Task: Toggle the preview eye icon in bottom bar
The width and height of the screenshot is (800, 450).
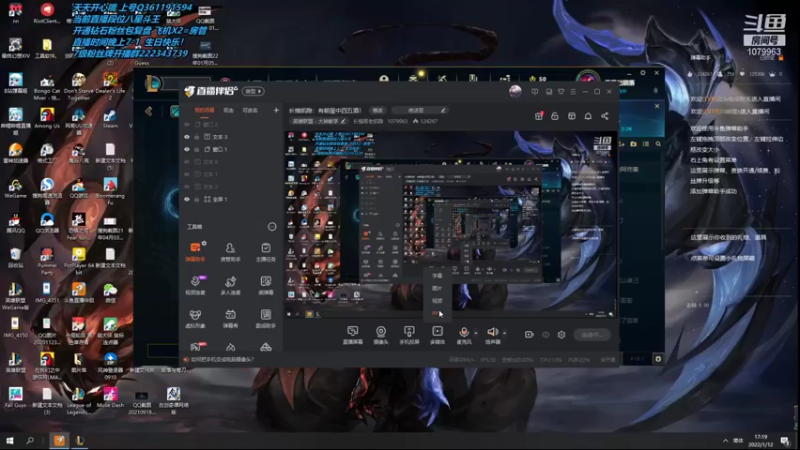Action: (x=545, y=335)
